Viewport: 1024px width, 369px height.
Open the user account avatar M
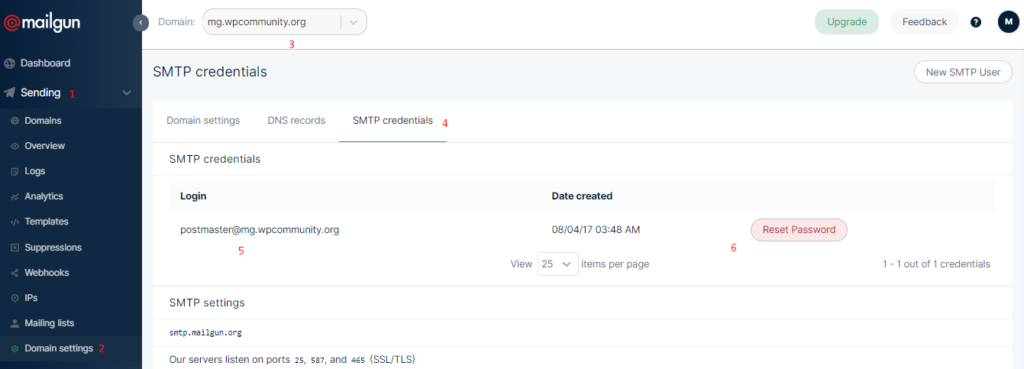[x=1008, y=22]
